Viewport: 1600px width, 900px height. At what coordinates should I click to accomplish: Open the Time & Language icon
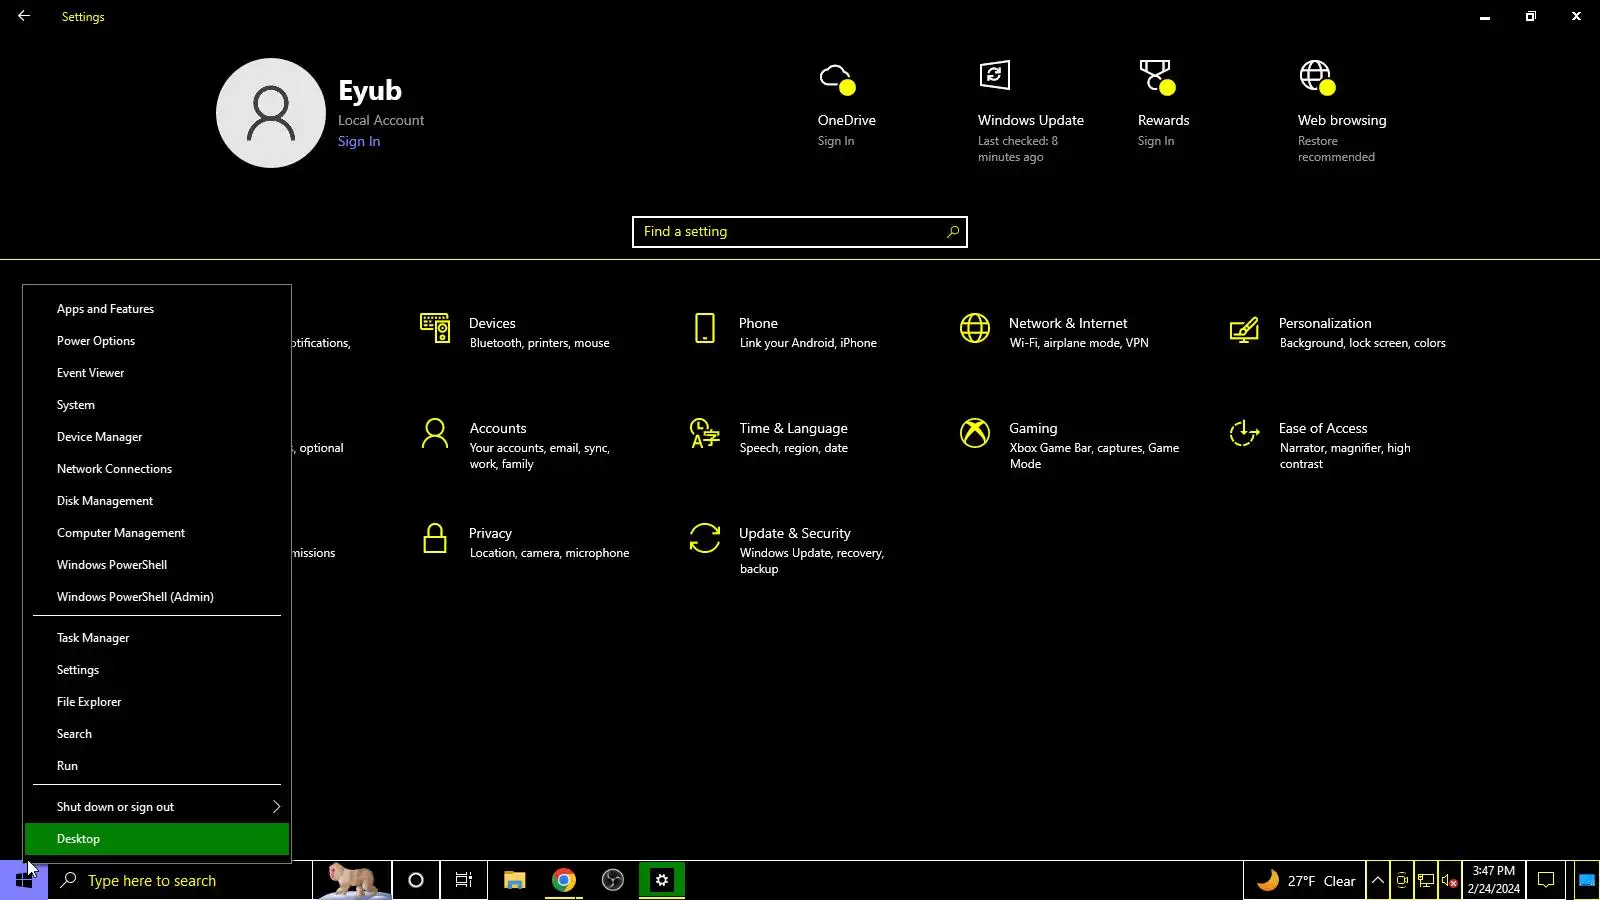coord(705,433)
